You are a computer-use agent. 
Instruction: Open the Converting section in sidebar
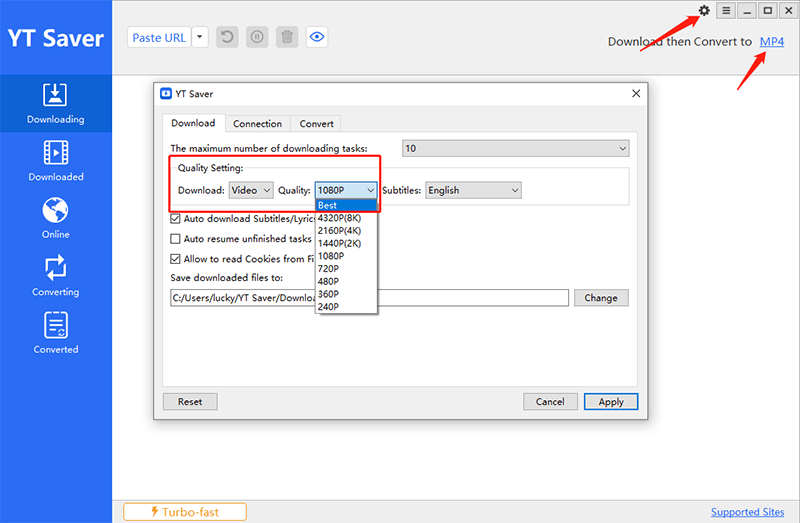pyautogui.click(x=56, y=276)
